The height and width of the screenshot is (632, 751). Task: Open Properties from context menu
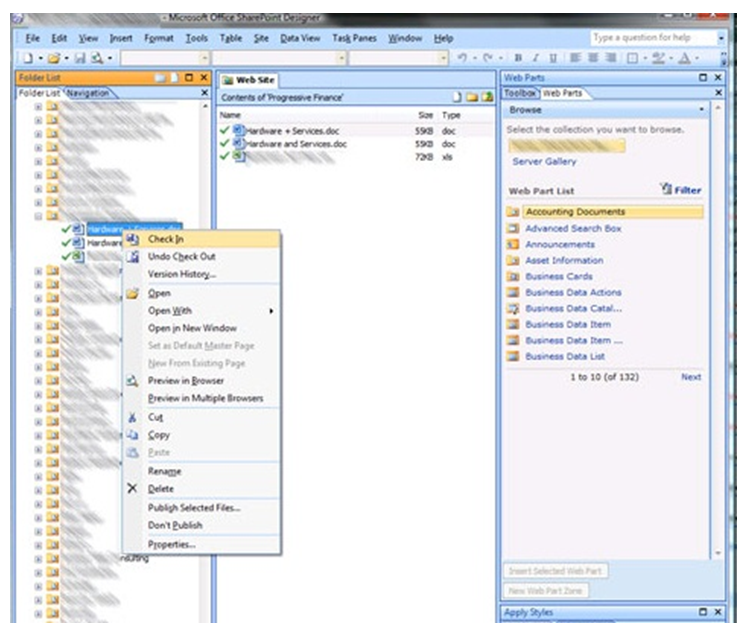[x=202, y=545]
